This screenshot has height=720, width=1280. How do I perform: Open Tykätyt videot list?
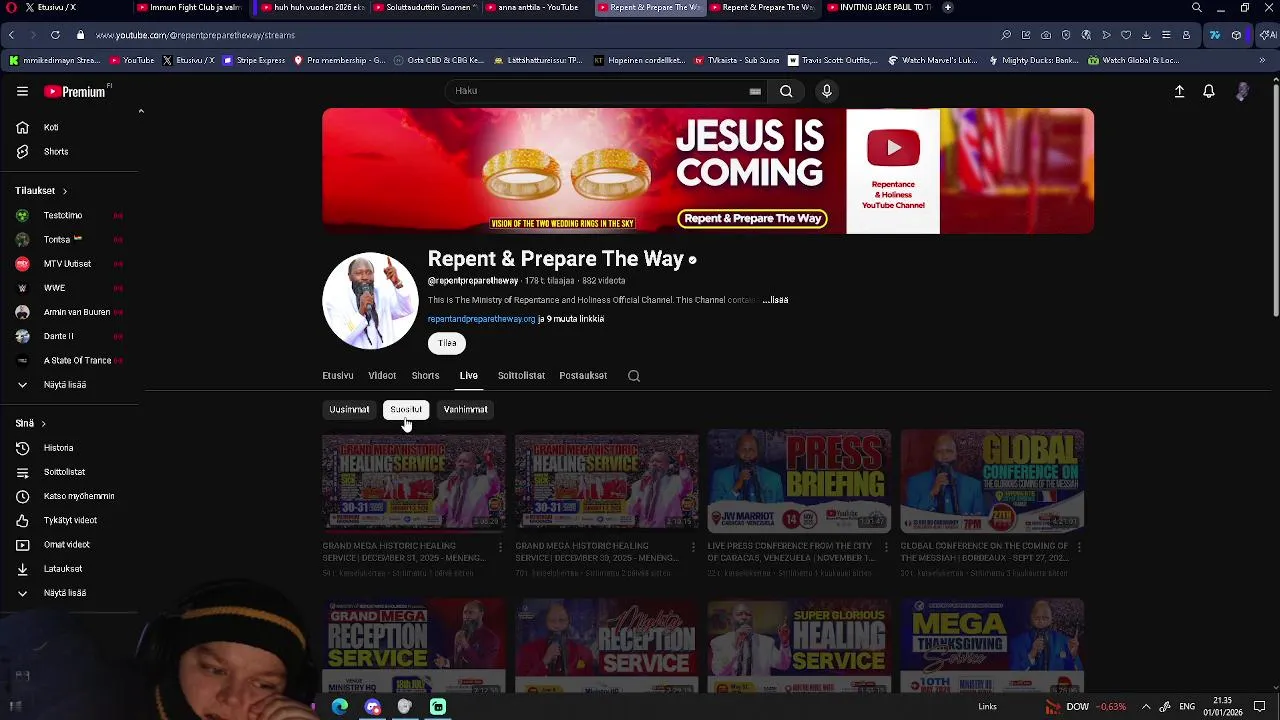coord(70,520)
